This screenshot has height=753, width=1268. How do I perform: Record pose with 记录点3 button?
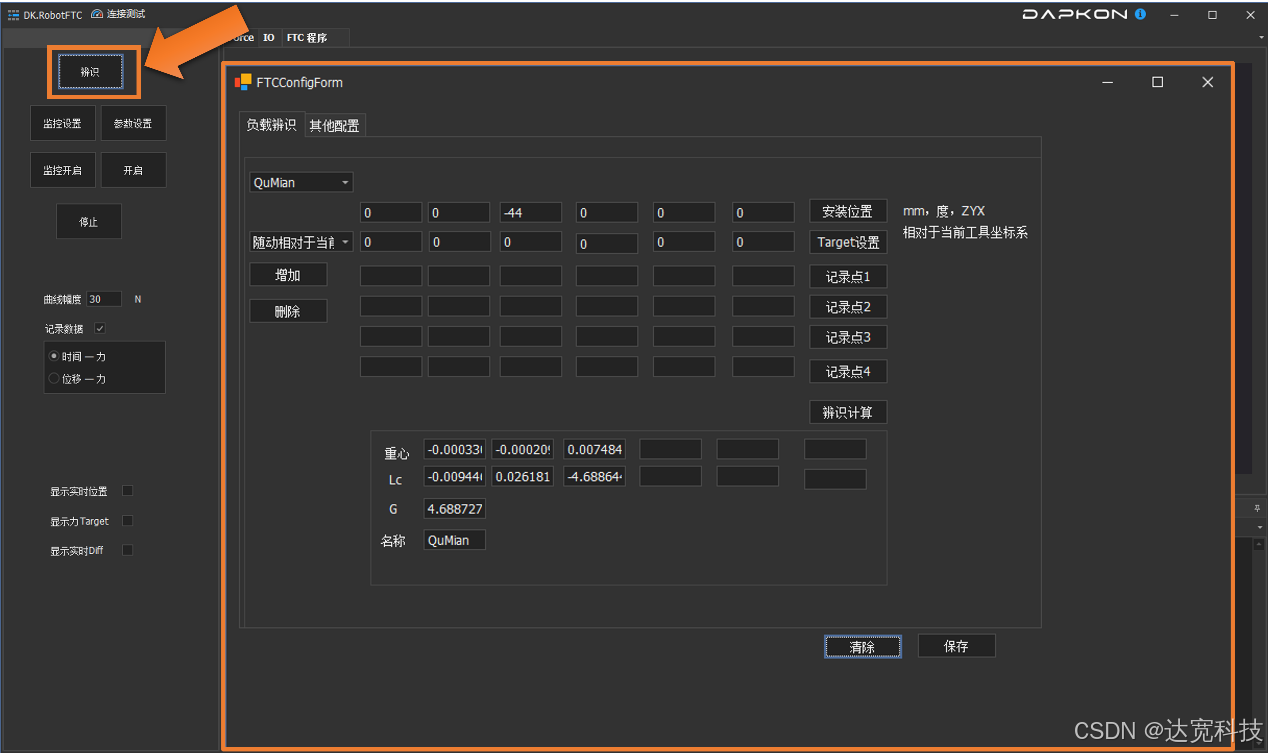(x=848, y=337)
